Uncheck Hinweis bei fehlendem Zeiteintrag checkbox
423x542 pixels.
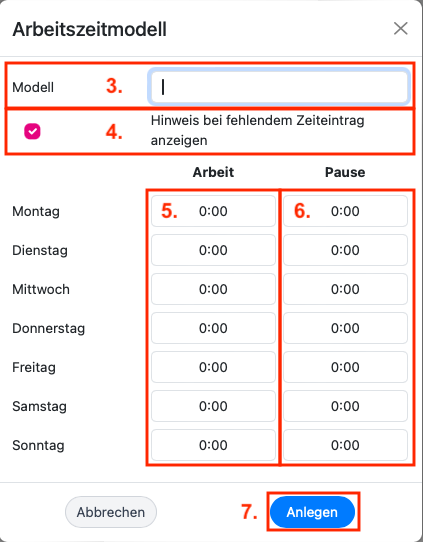point(32,131)
